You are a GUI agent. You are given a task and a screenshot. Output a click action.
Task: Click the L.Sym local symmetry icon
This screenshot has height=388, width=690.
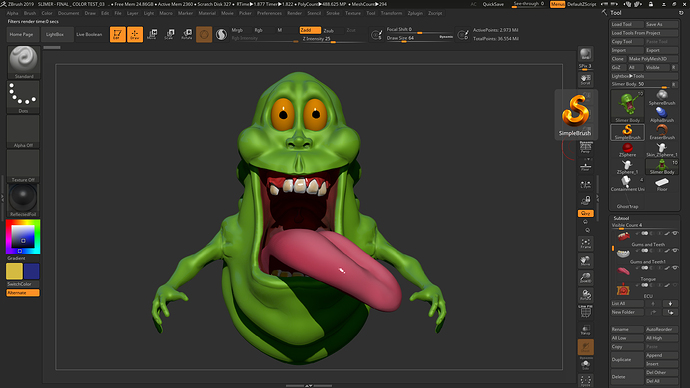585,185
